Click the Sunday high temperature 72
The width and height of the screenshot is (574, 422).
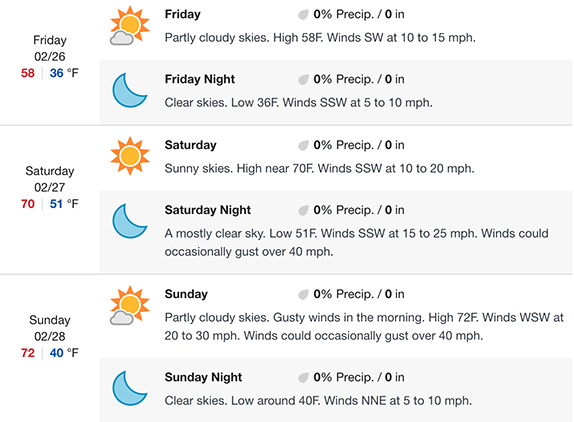click(x=28, y=353)
